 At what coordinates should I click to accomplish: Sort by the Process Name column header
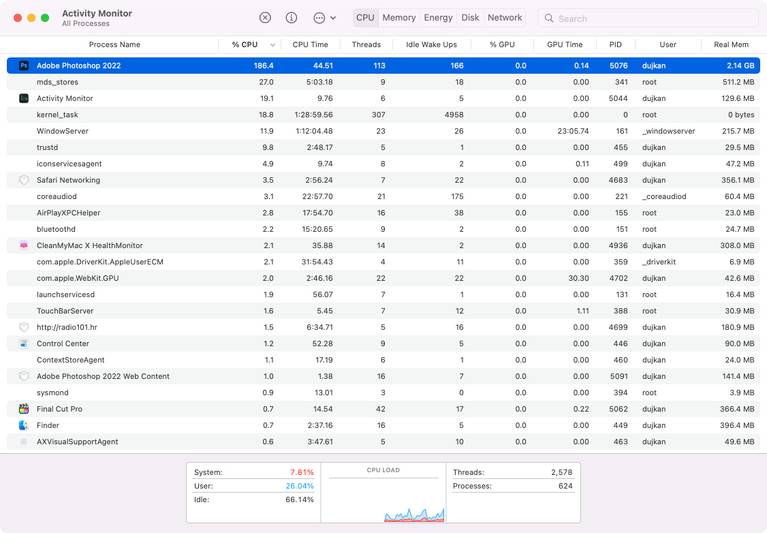click(115, 45)
